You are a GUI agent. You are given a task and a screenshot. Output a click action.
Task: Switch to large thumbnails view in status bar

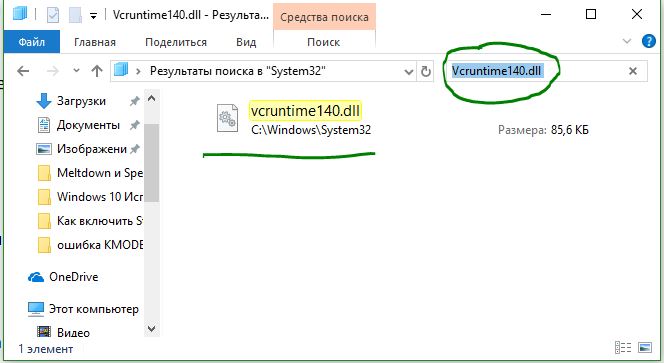click(x=645, y=348)
